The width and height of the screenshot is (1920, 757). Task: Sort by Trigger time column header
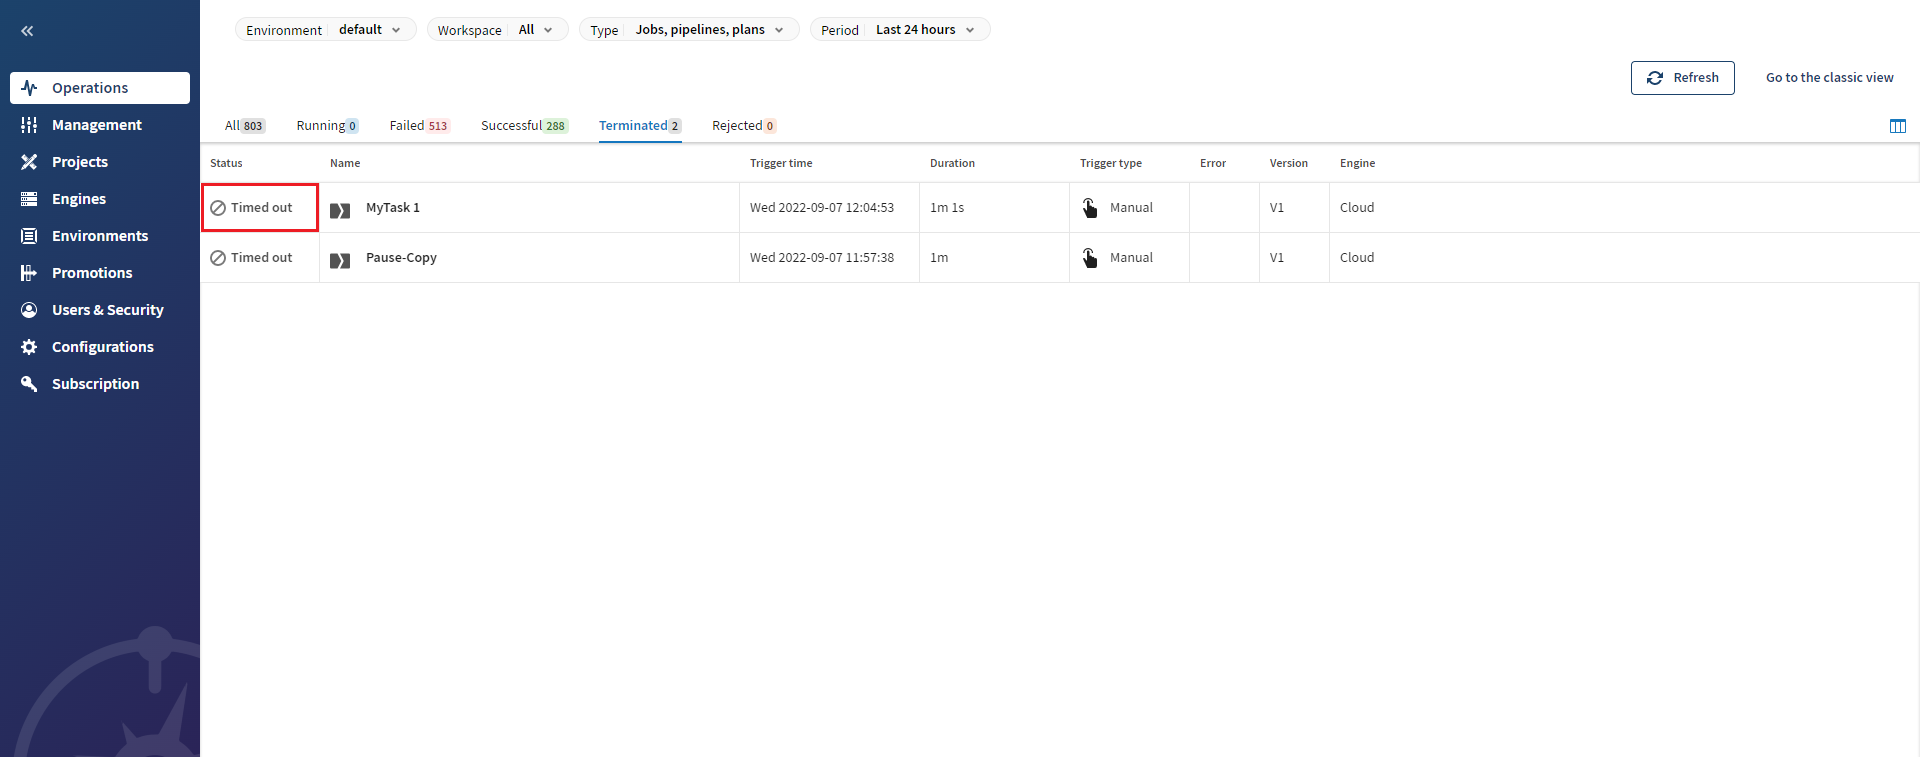781,163
